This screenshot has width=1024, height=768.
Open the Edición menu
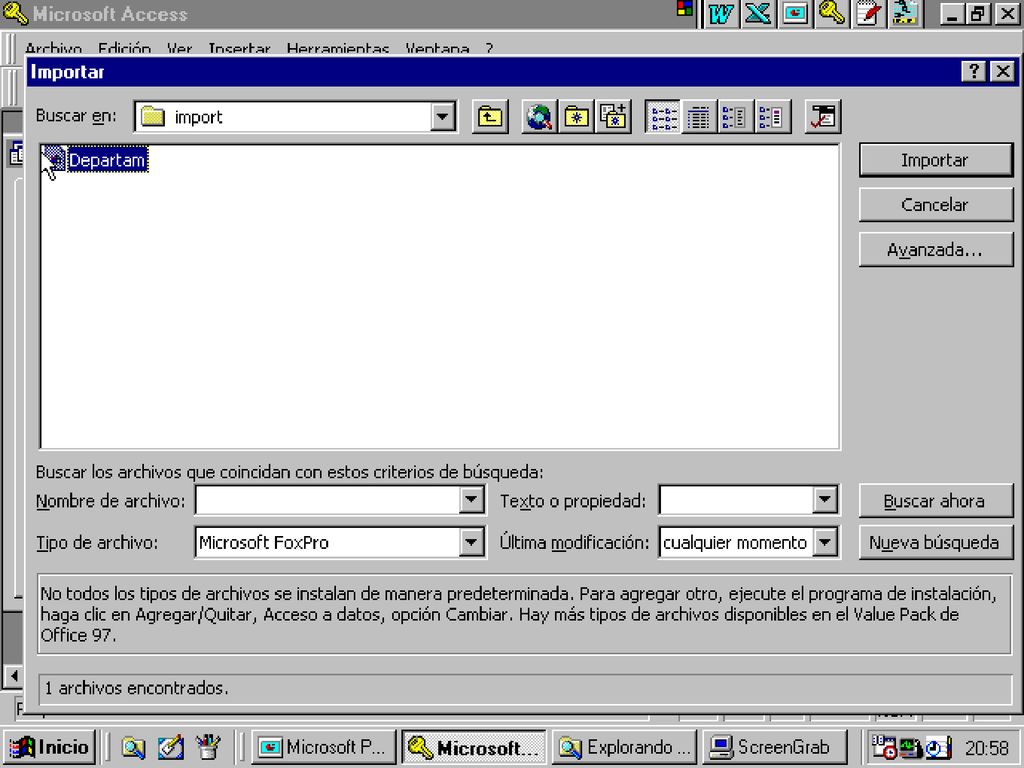tap(124, 48)
